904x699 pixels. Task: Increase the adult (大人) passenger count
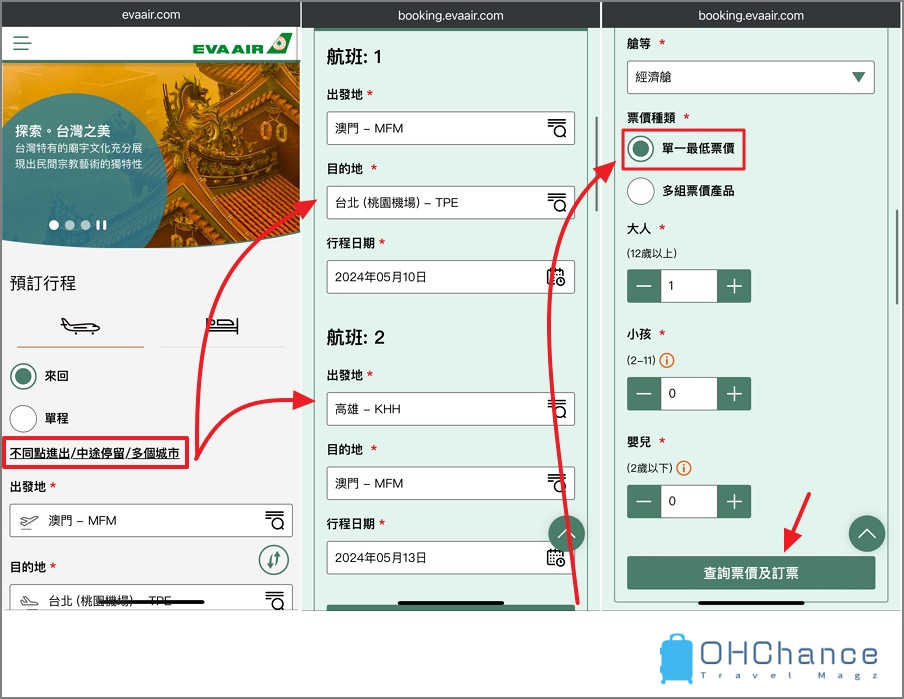pos(734,286)
